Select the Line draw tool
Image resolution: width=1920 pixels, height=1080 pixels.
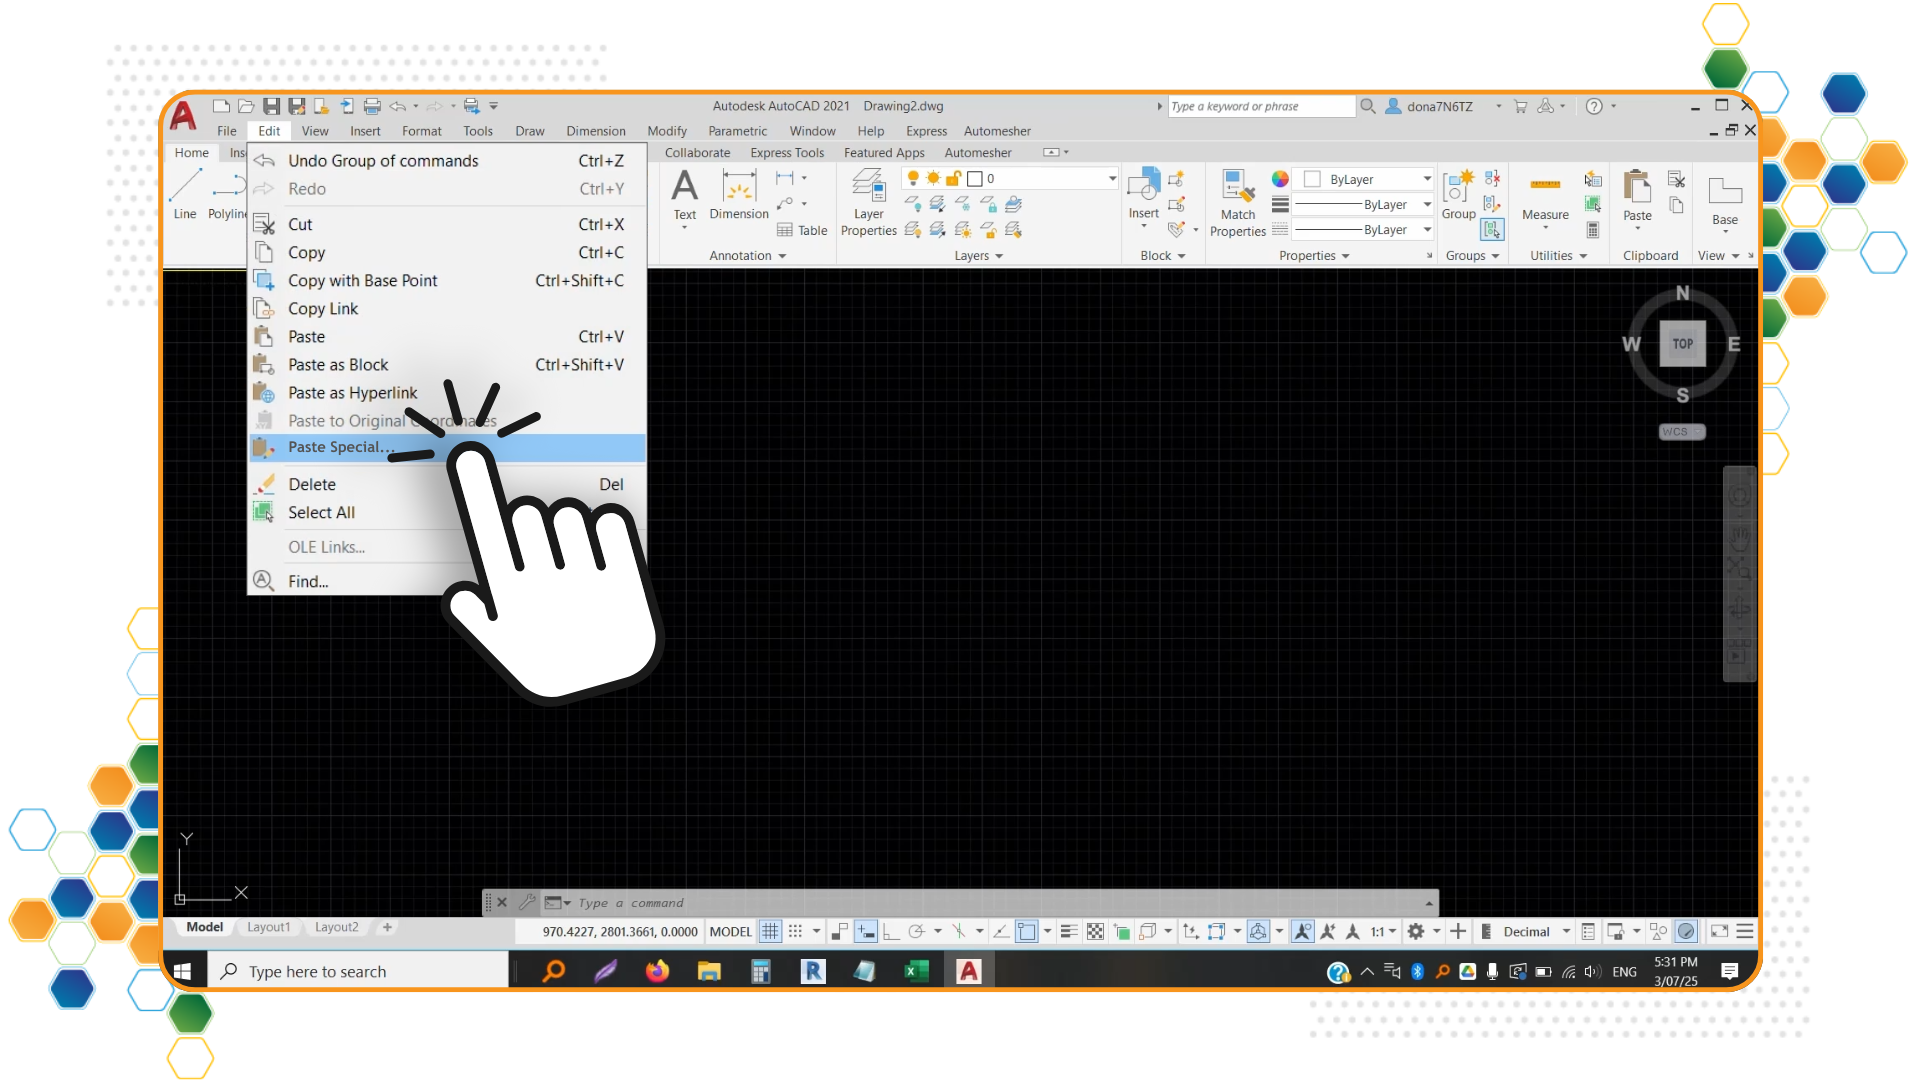click(185, 195)
